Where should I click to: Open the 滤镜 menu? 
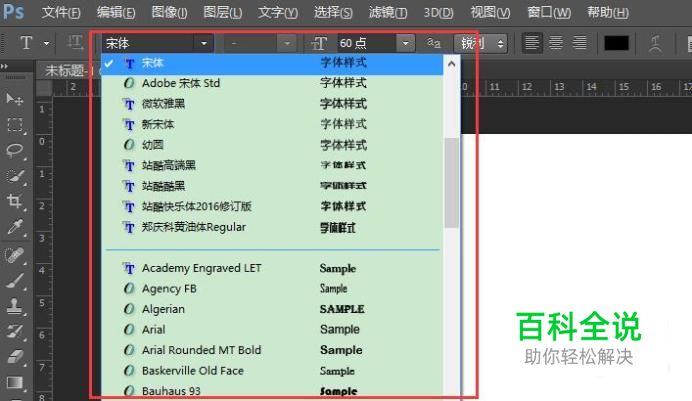coord(387,12)
